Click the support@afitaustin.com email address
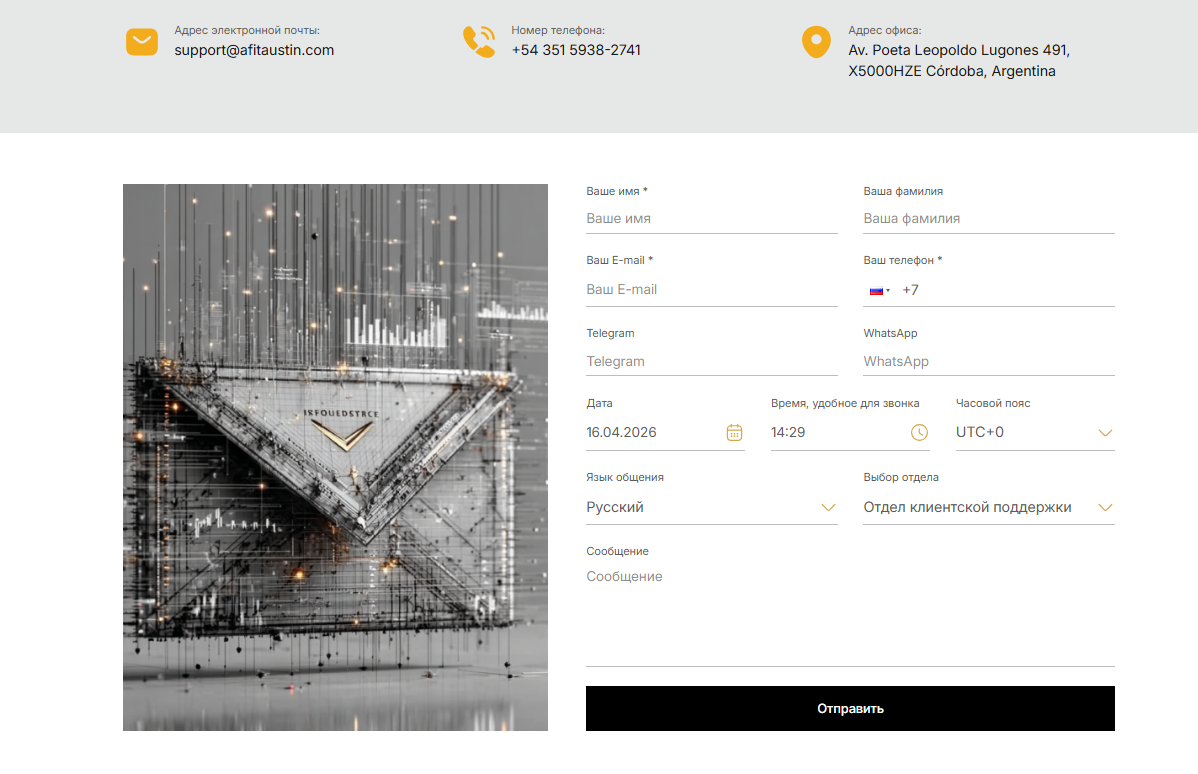 click(x=254, y=50)
